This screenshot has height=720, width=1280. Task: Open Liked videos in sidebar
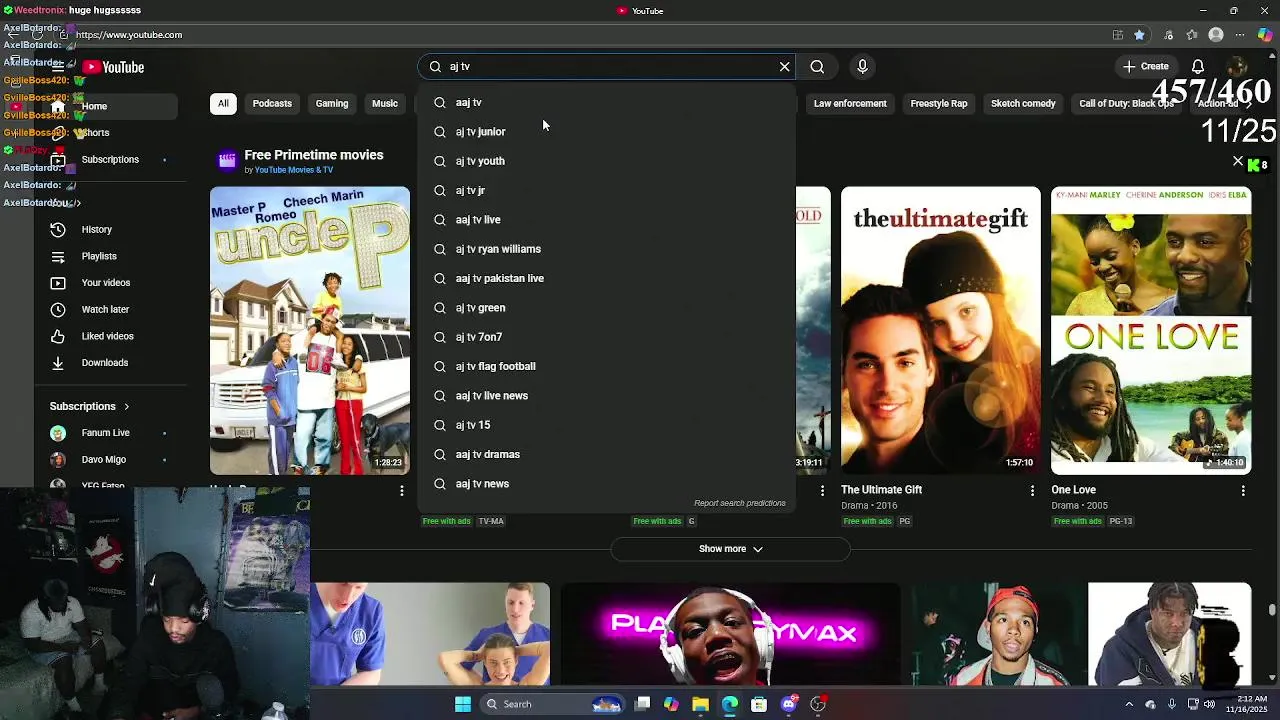(107, 336)
